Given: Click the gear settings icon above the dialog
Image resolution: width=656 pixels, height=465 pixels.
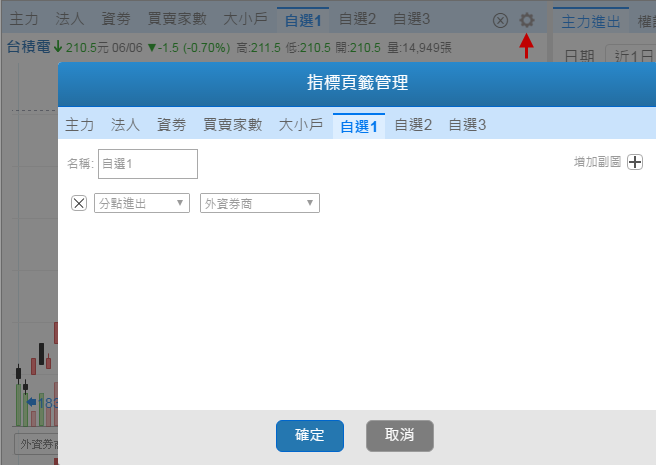Looking at the screenshot, I should [527, 20].
